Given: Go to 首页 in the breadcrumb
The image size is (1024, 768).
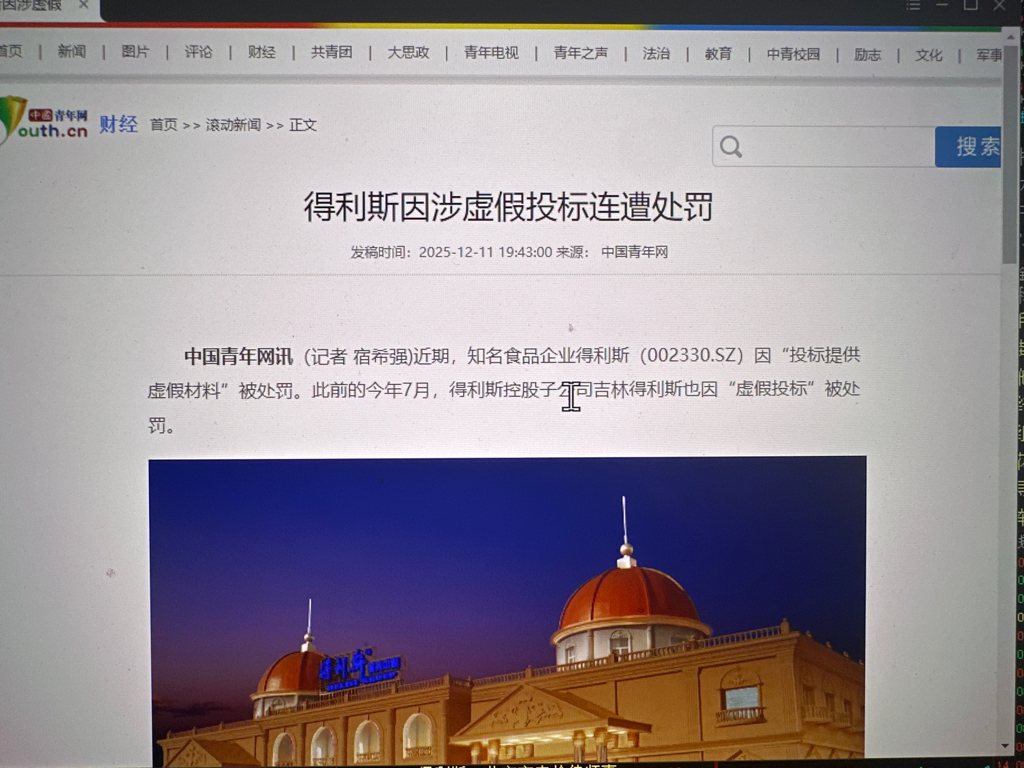Looking at the screenshot, I should click(x=164, y=124).
